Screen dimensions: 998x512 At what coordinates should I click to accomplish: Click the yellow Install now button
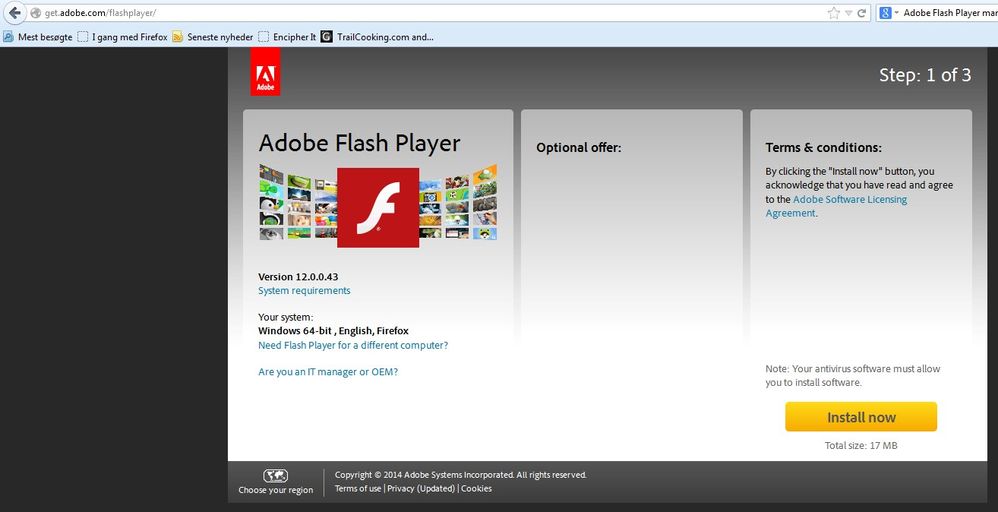click(861, 417)
